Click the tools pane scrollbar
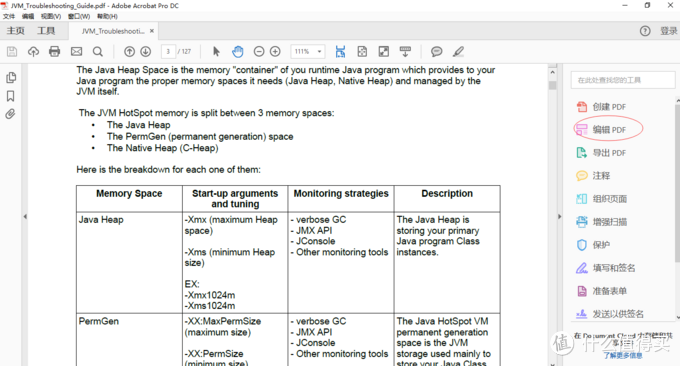The image size is (680, 366). (677, 182)
